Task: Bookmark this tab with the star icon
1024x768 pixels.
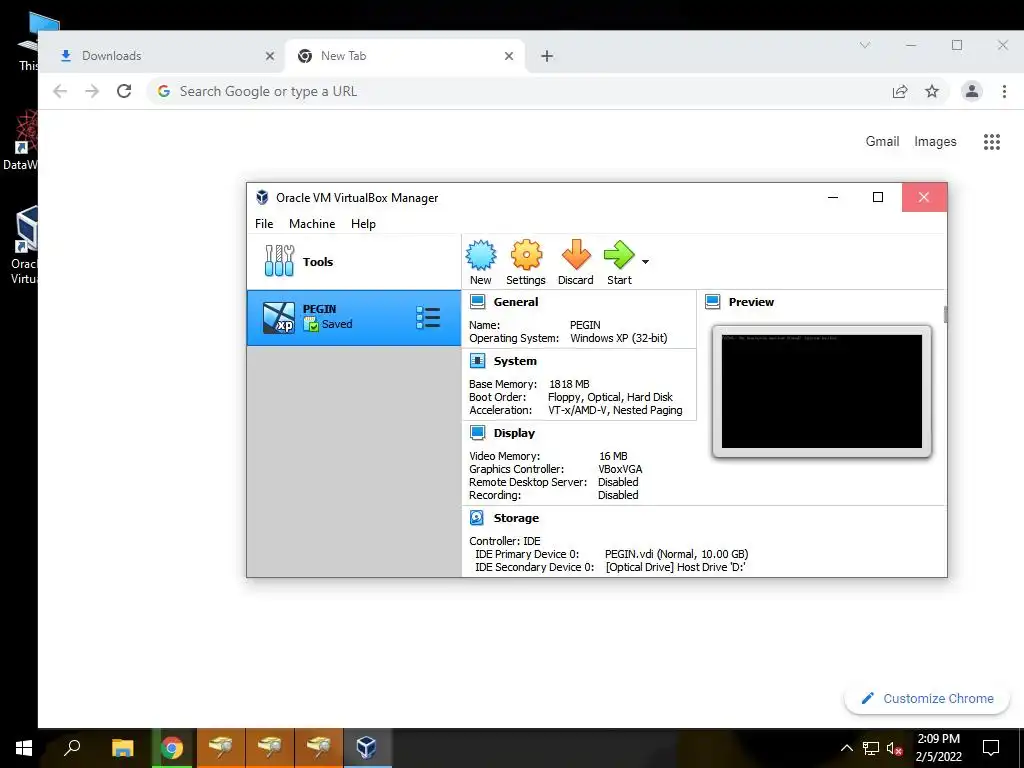Action: pos(932,91)
